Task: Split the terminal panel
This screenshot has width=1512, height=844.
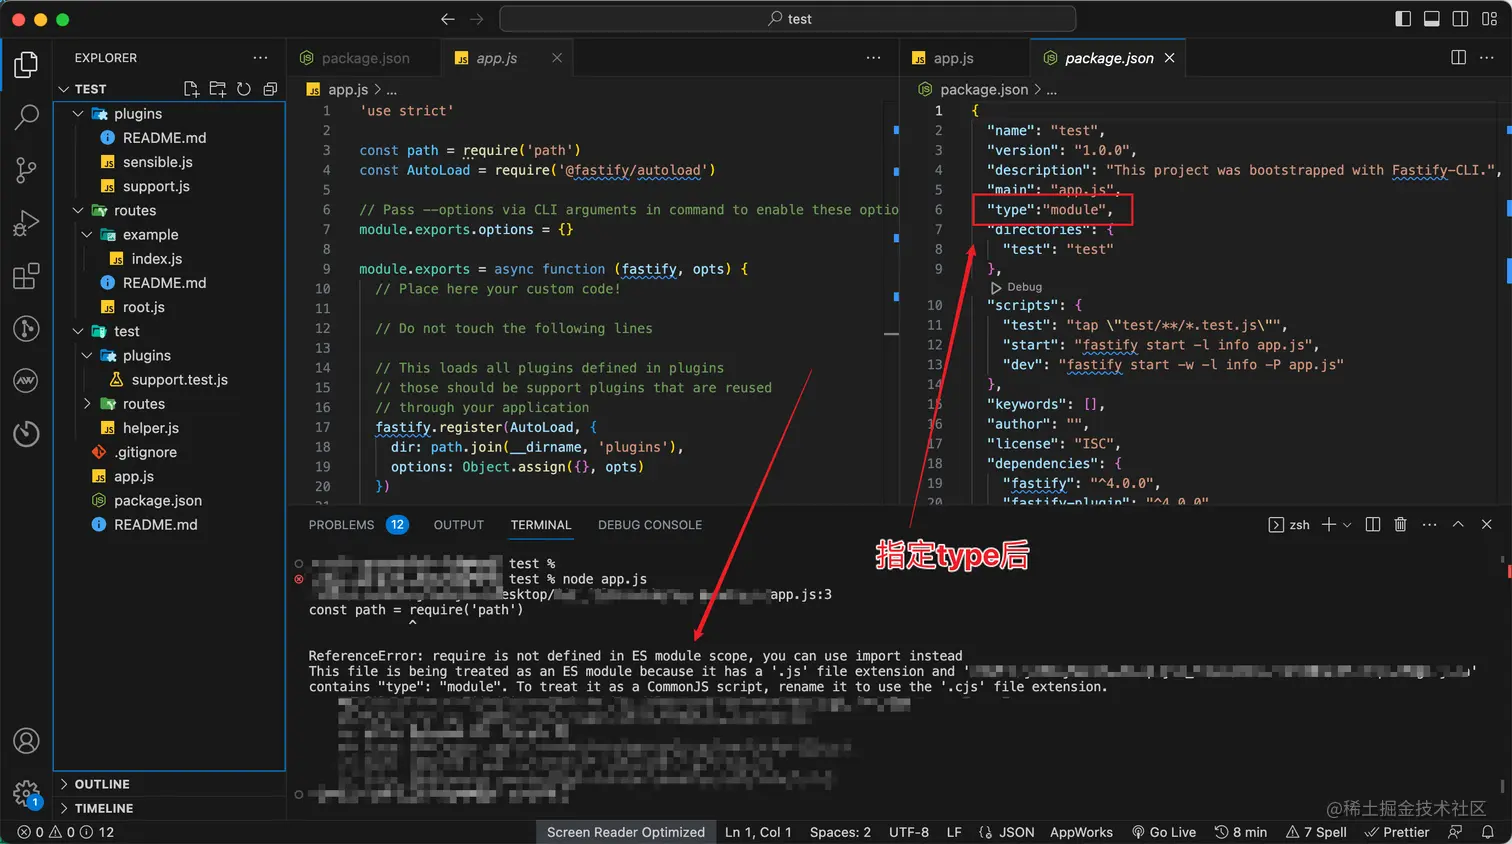Action: 1373,524
